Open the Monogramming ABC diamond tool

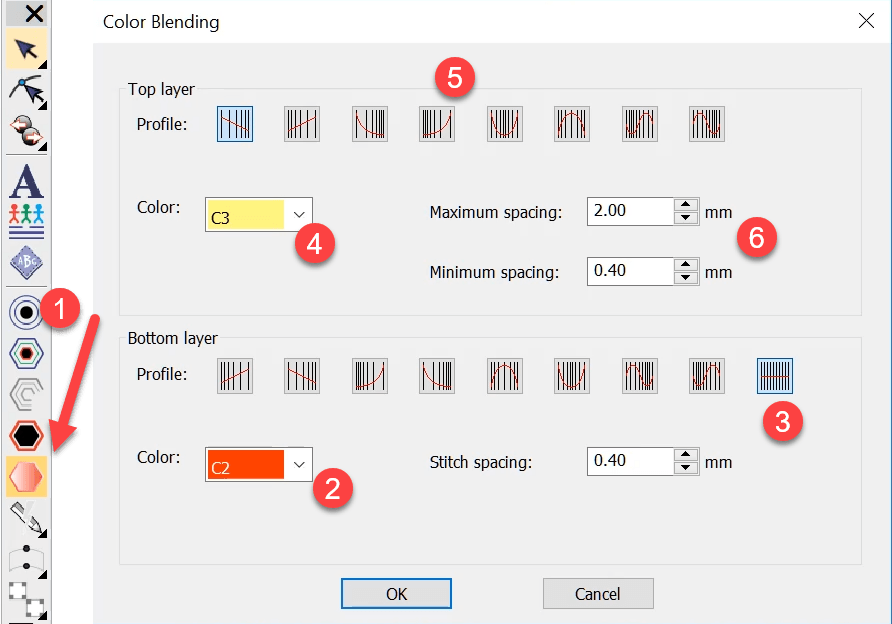[26, 263]
